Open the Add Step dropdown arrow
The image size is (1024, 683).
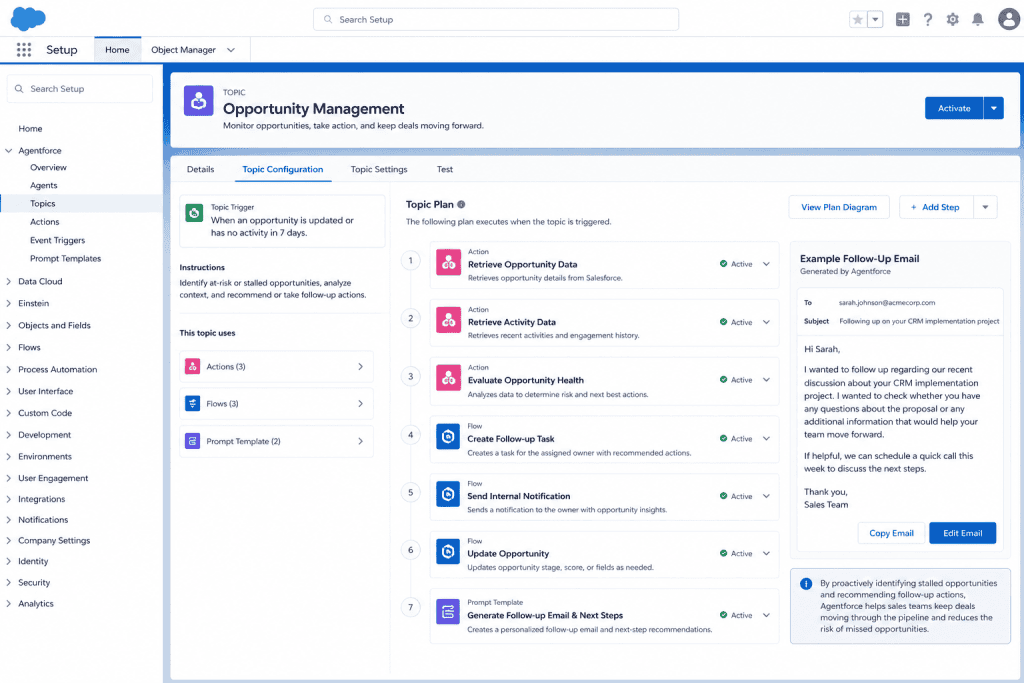(985, 207)
